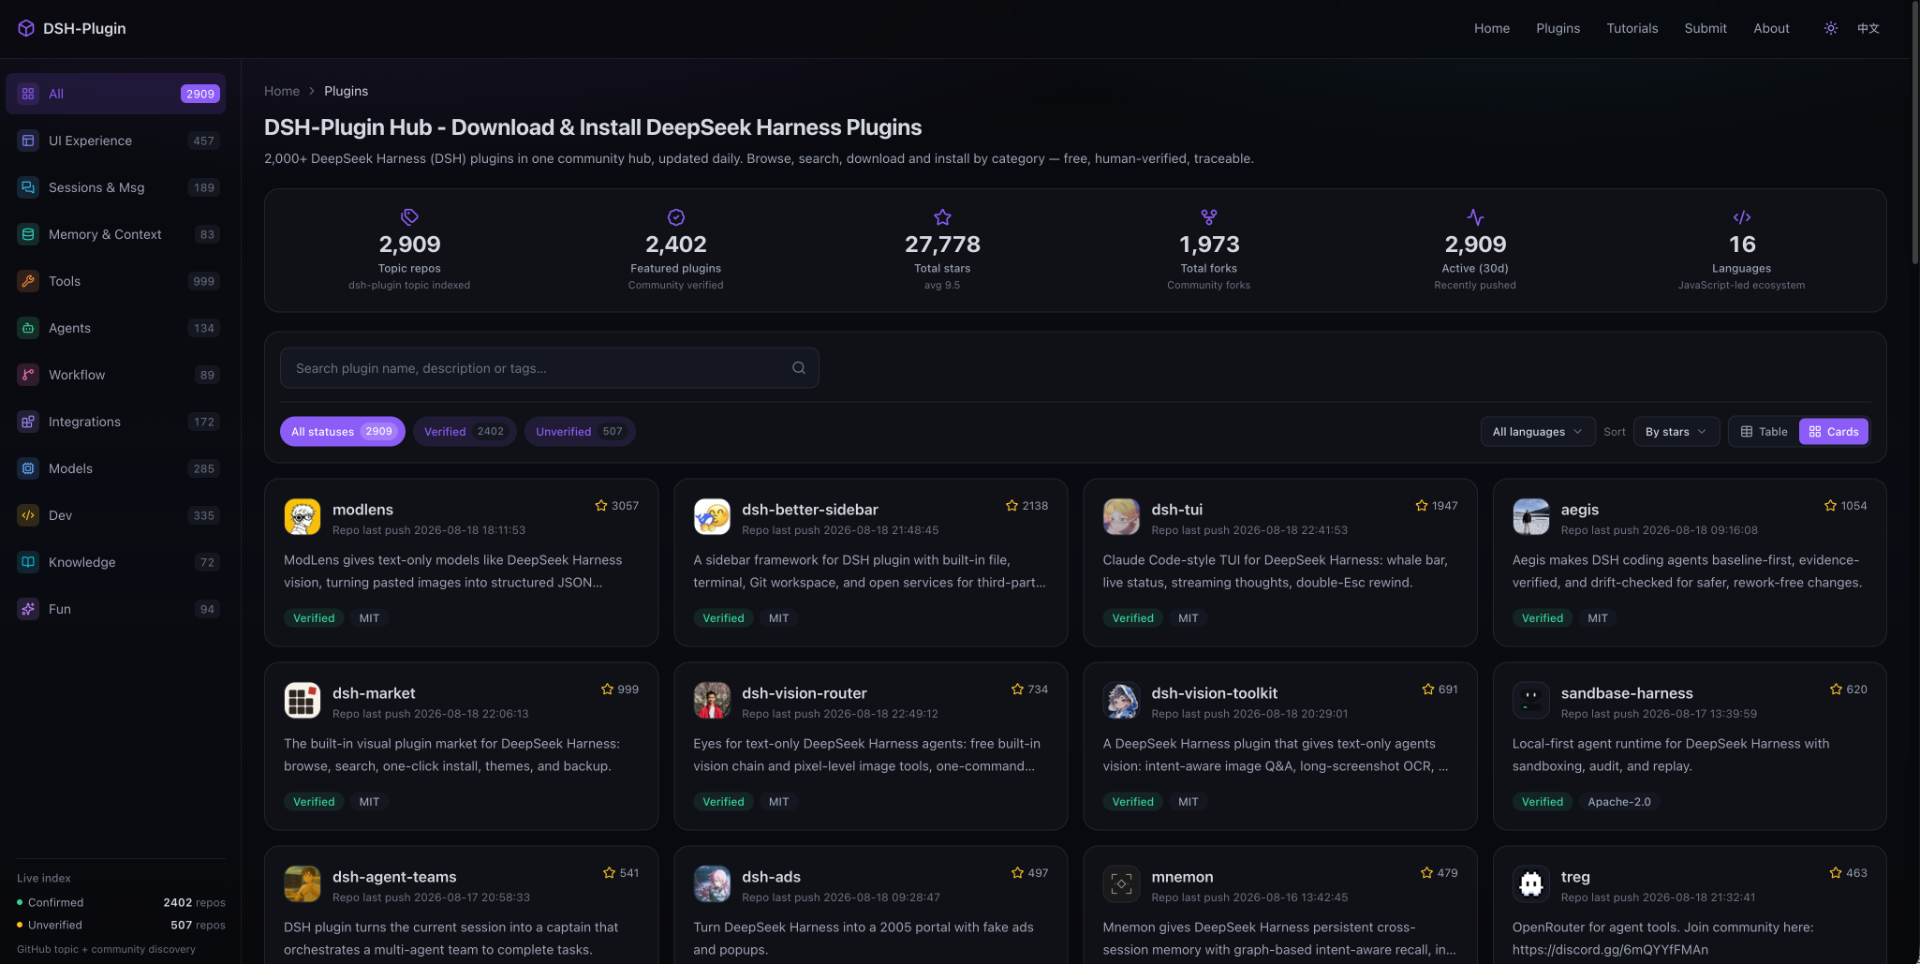Select the All category grid icon
Viewport: 1920px width, 964px height.
tap(28, 94)
